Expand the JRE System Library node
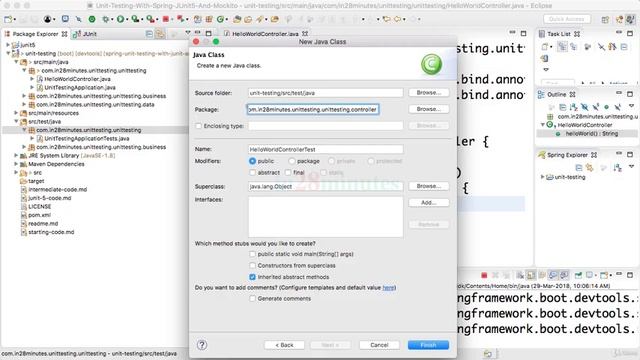Viewport: 640px width, 360px height. pyautogui.click(x=16, y=156)
